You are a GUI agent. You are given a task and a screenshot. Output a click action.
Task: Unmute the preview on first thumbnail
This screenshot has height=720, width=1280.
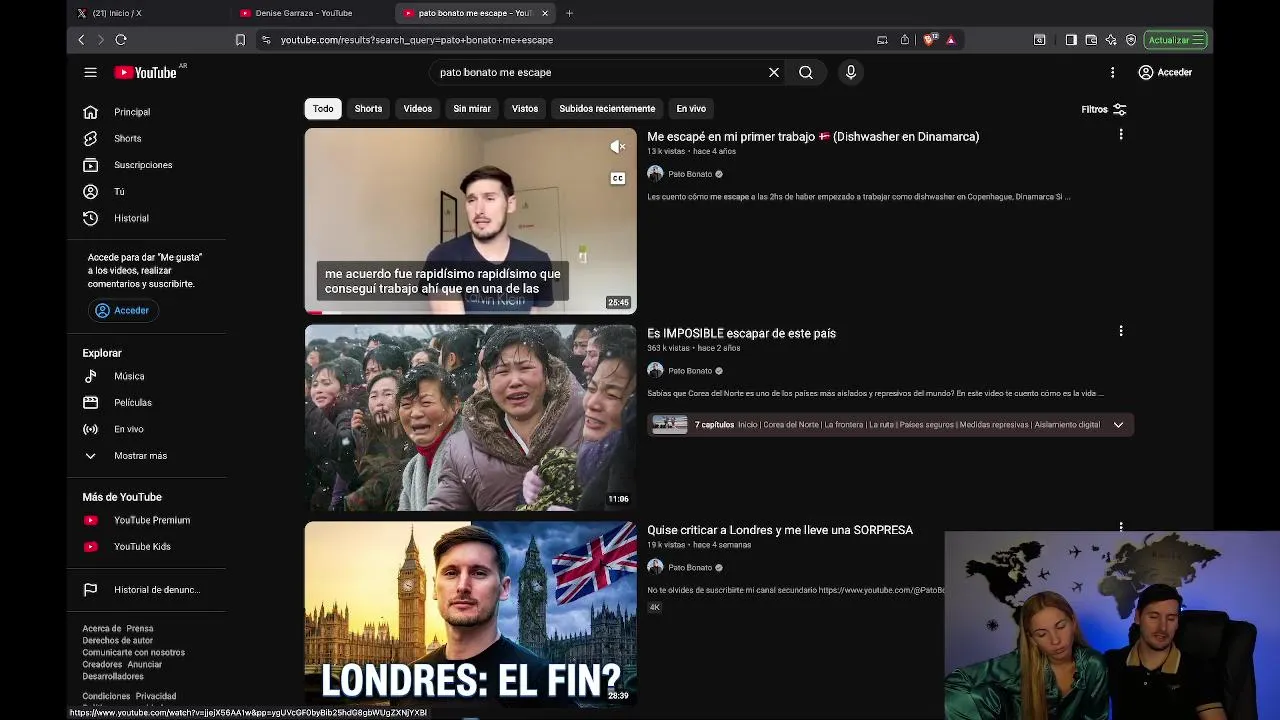pos(618,147)
